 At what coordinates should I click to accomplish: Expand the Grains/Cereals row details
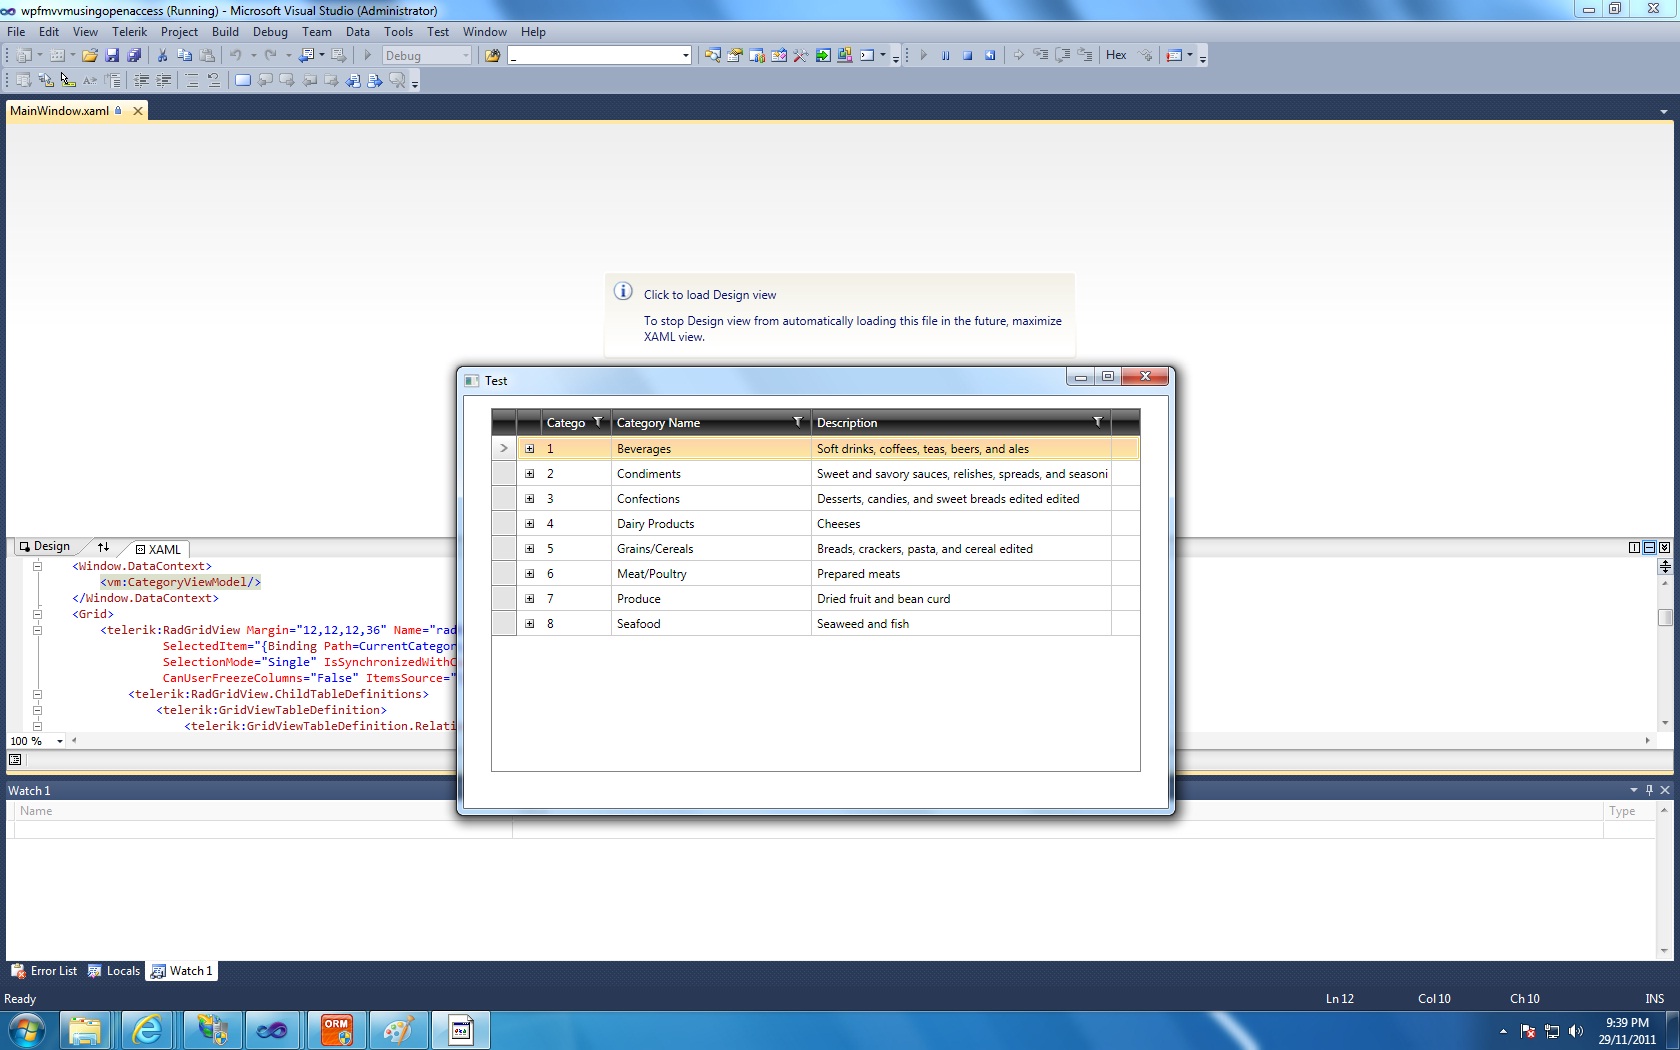530,549
